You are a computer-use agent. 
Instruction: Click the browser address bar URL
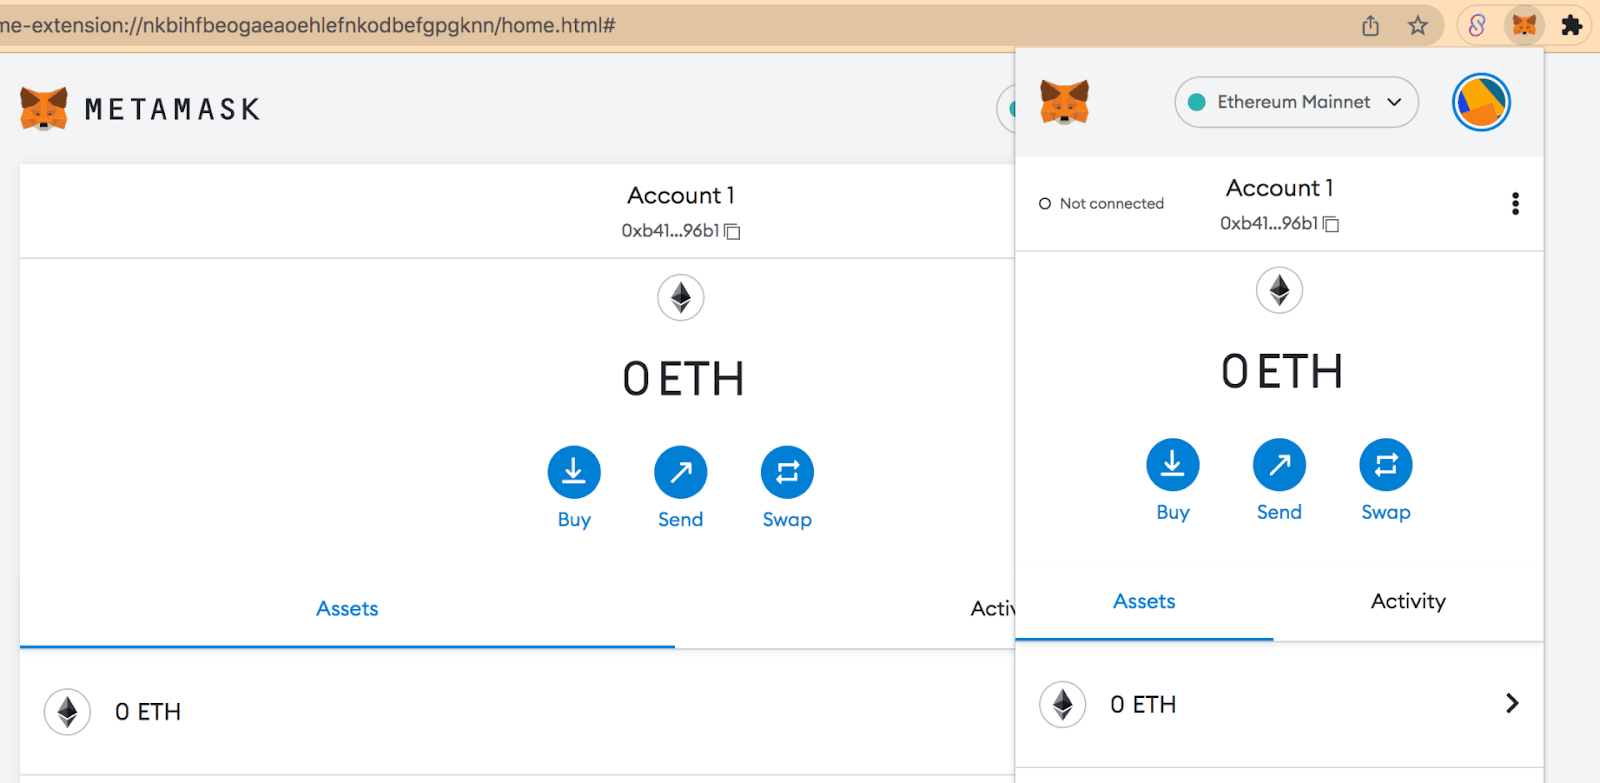(308, 26)
